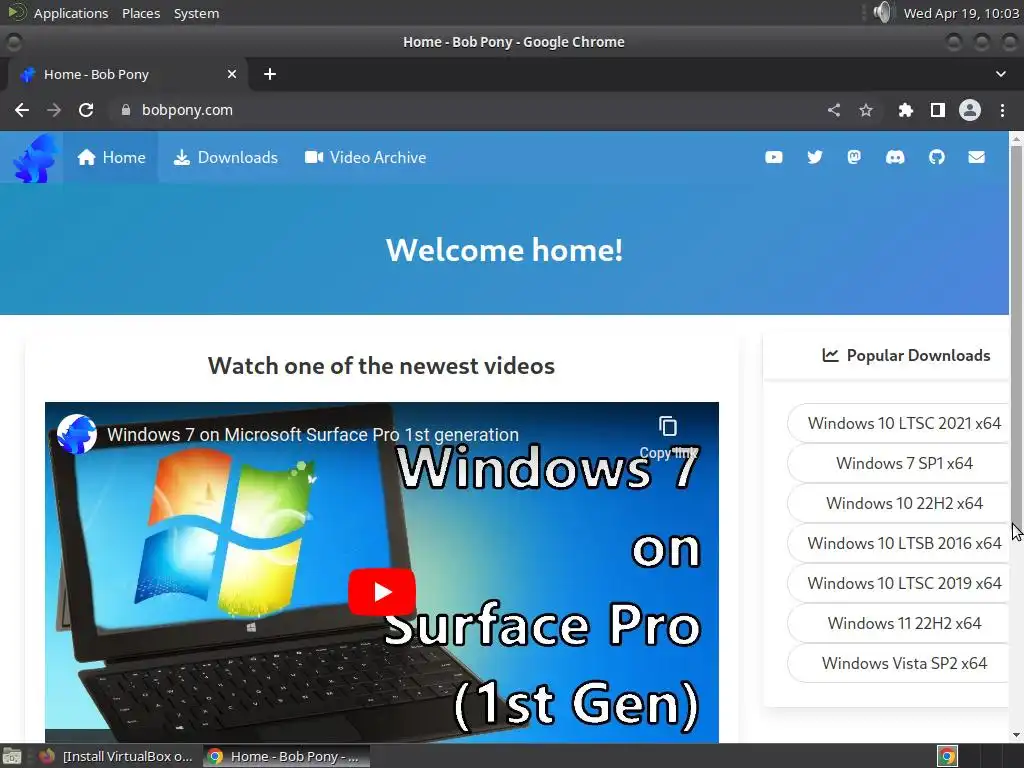Open the Downloads nav item
This screenshot has height=768, width=1024.
(x=225, y=157)
